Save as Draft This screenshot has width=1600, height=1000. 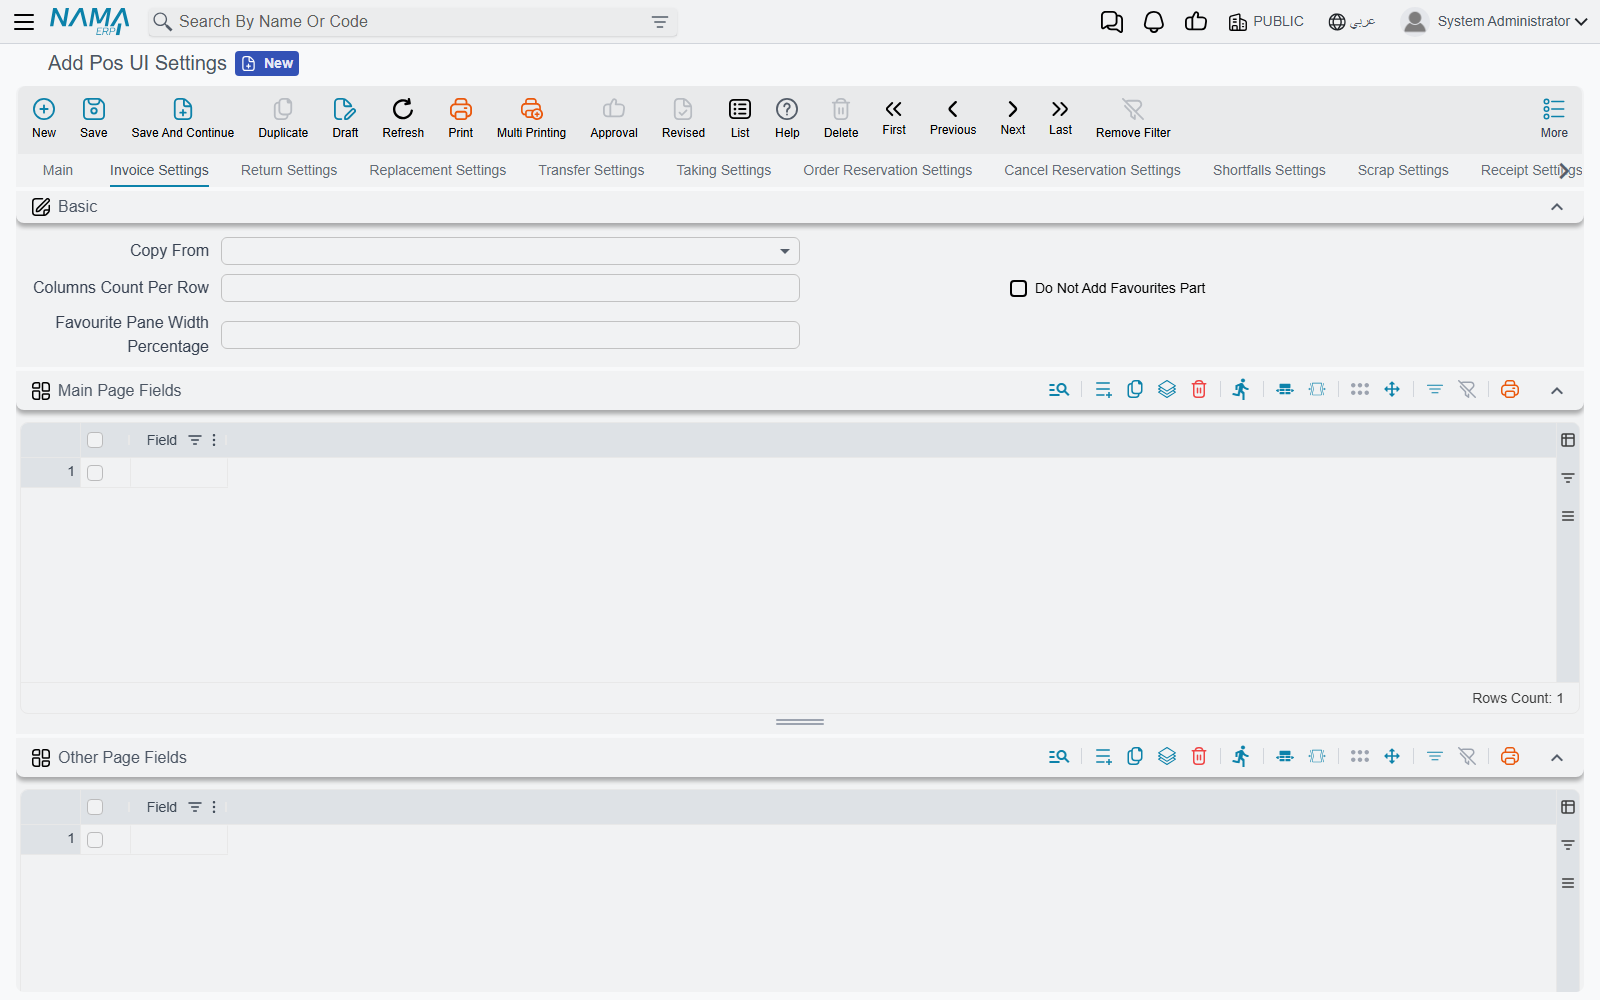click(x=345, y=118)
